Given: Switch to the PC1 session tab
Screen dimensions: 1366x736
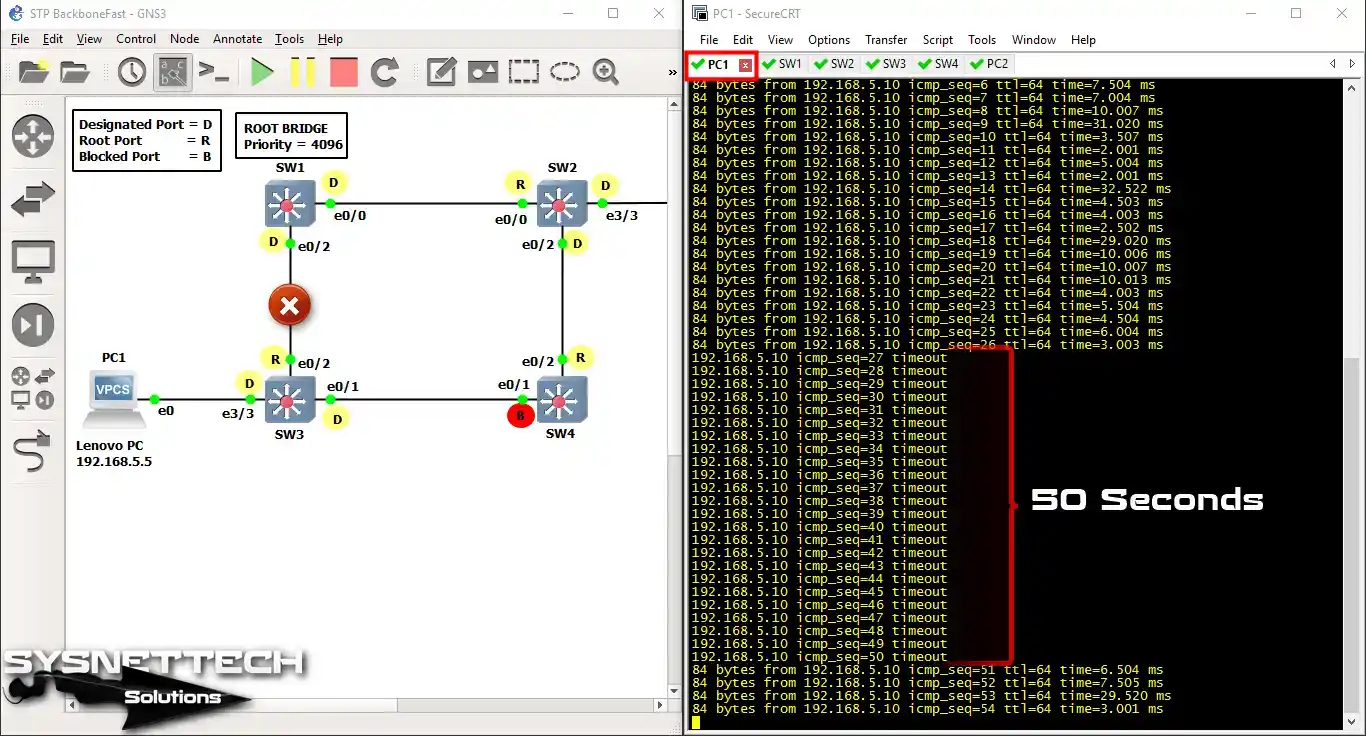Looking at the screenshot, I should click(718, 65).
